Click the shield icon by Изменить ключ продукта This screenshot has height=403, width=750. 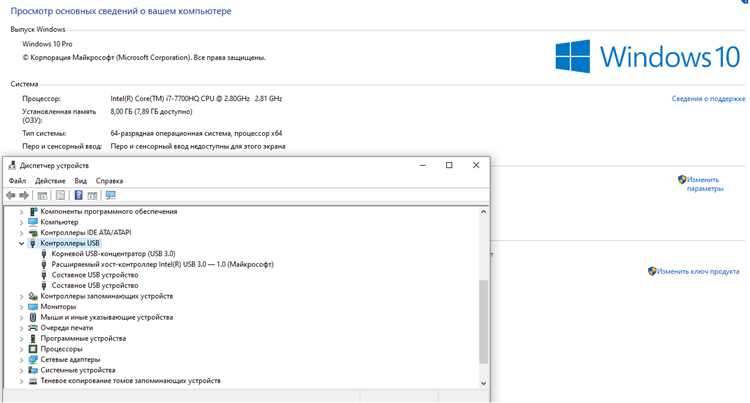652,271
